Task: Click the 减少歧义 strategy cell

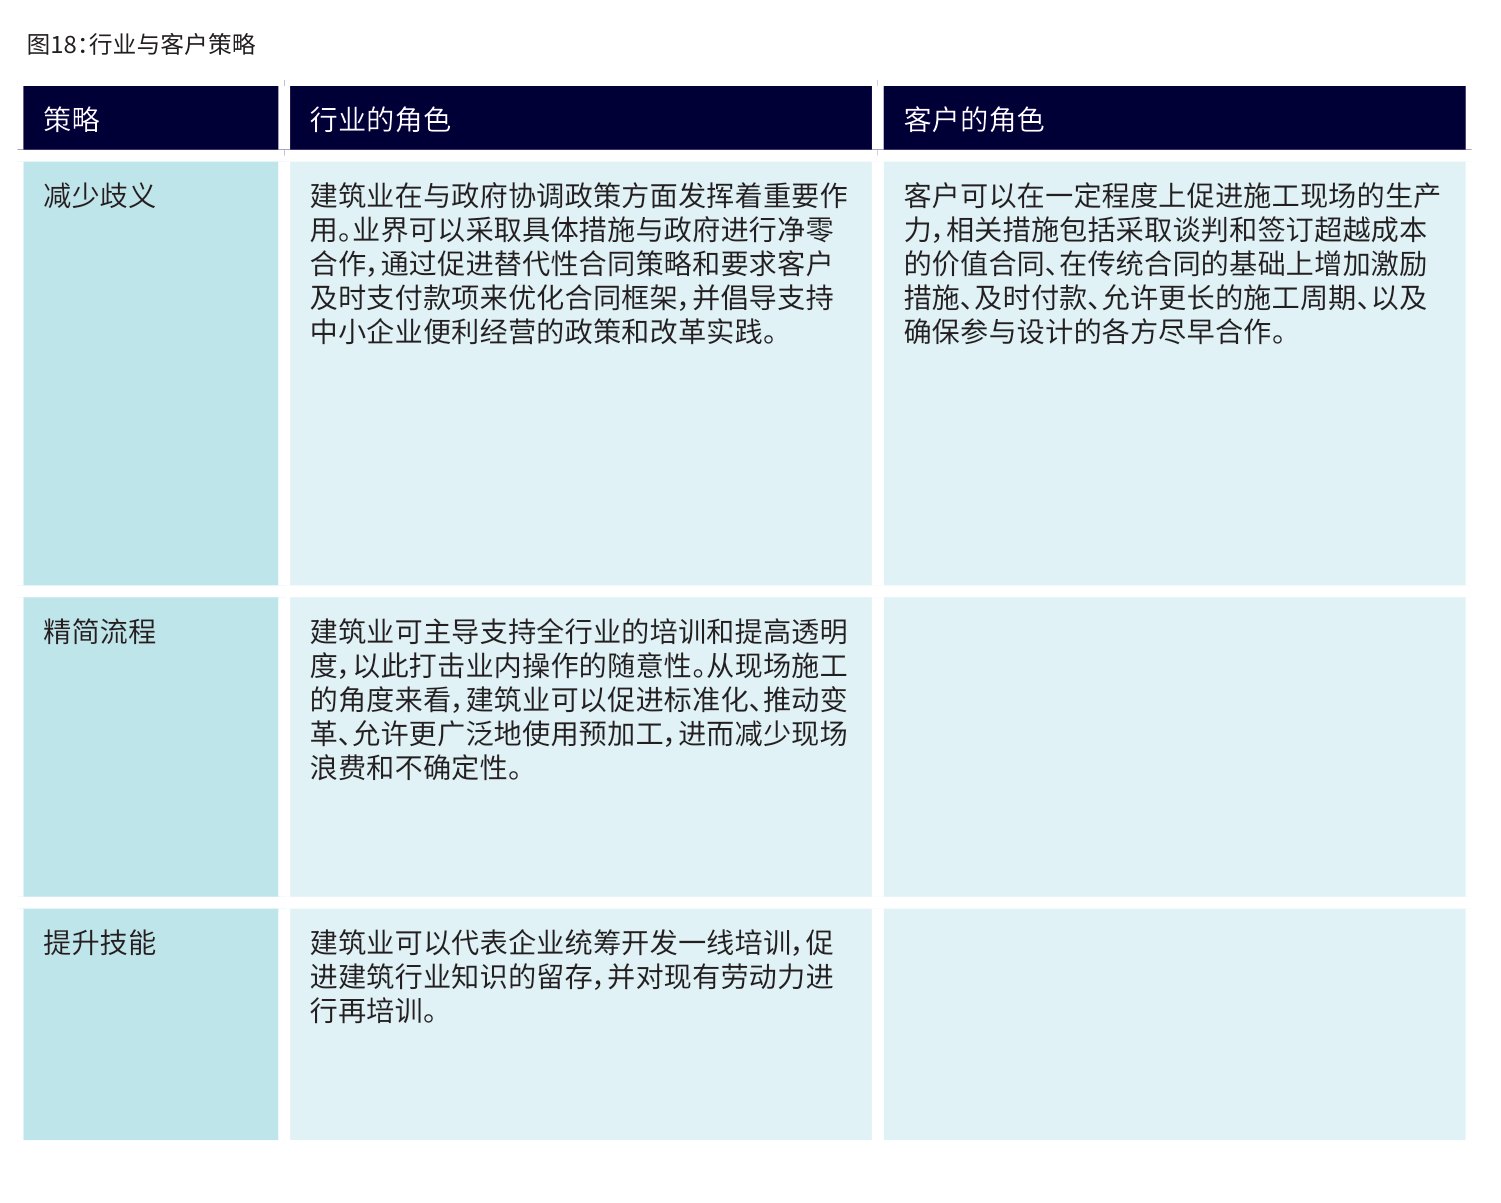Action: click(151, 373)
